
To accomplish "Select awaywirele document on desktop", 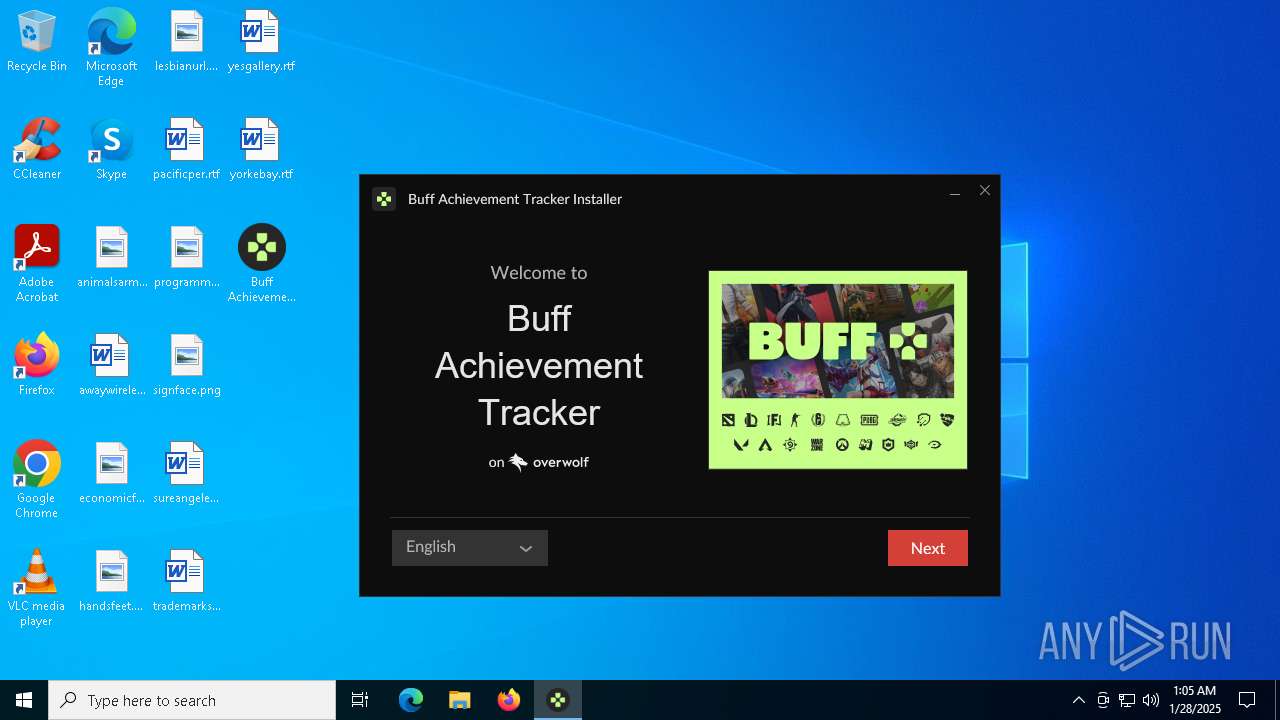I will click(x=111, y=366).
